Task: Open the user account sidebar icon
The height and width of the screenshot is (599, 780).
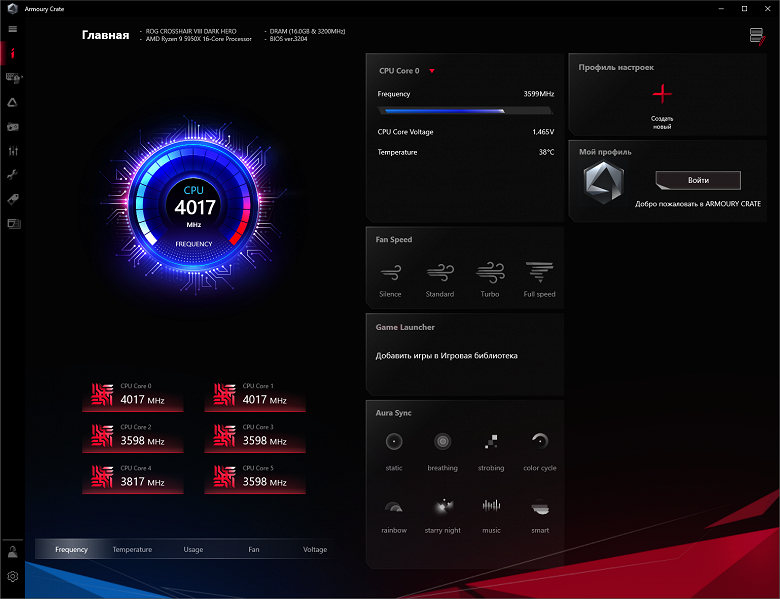Action: point(12,552)
